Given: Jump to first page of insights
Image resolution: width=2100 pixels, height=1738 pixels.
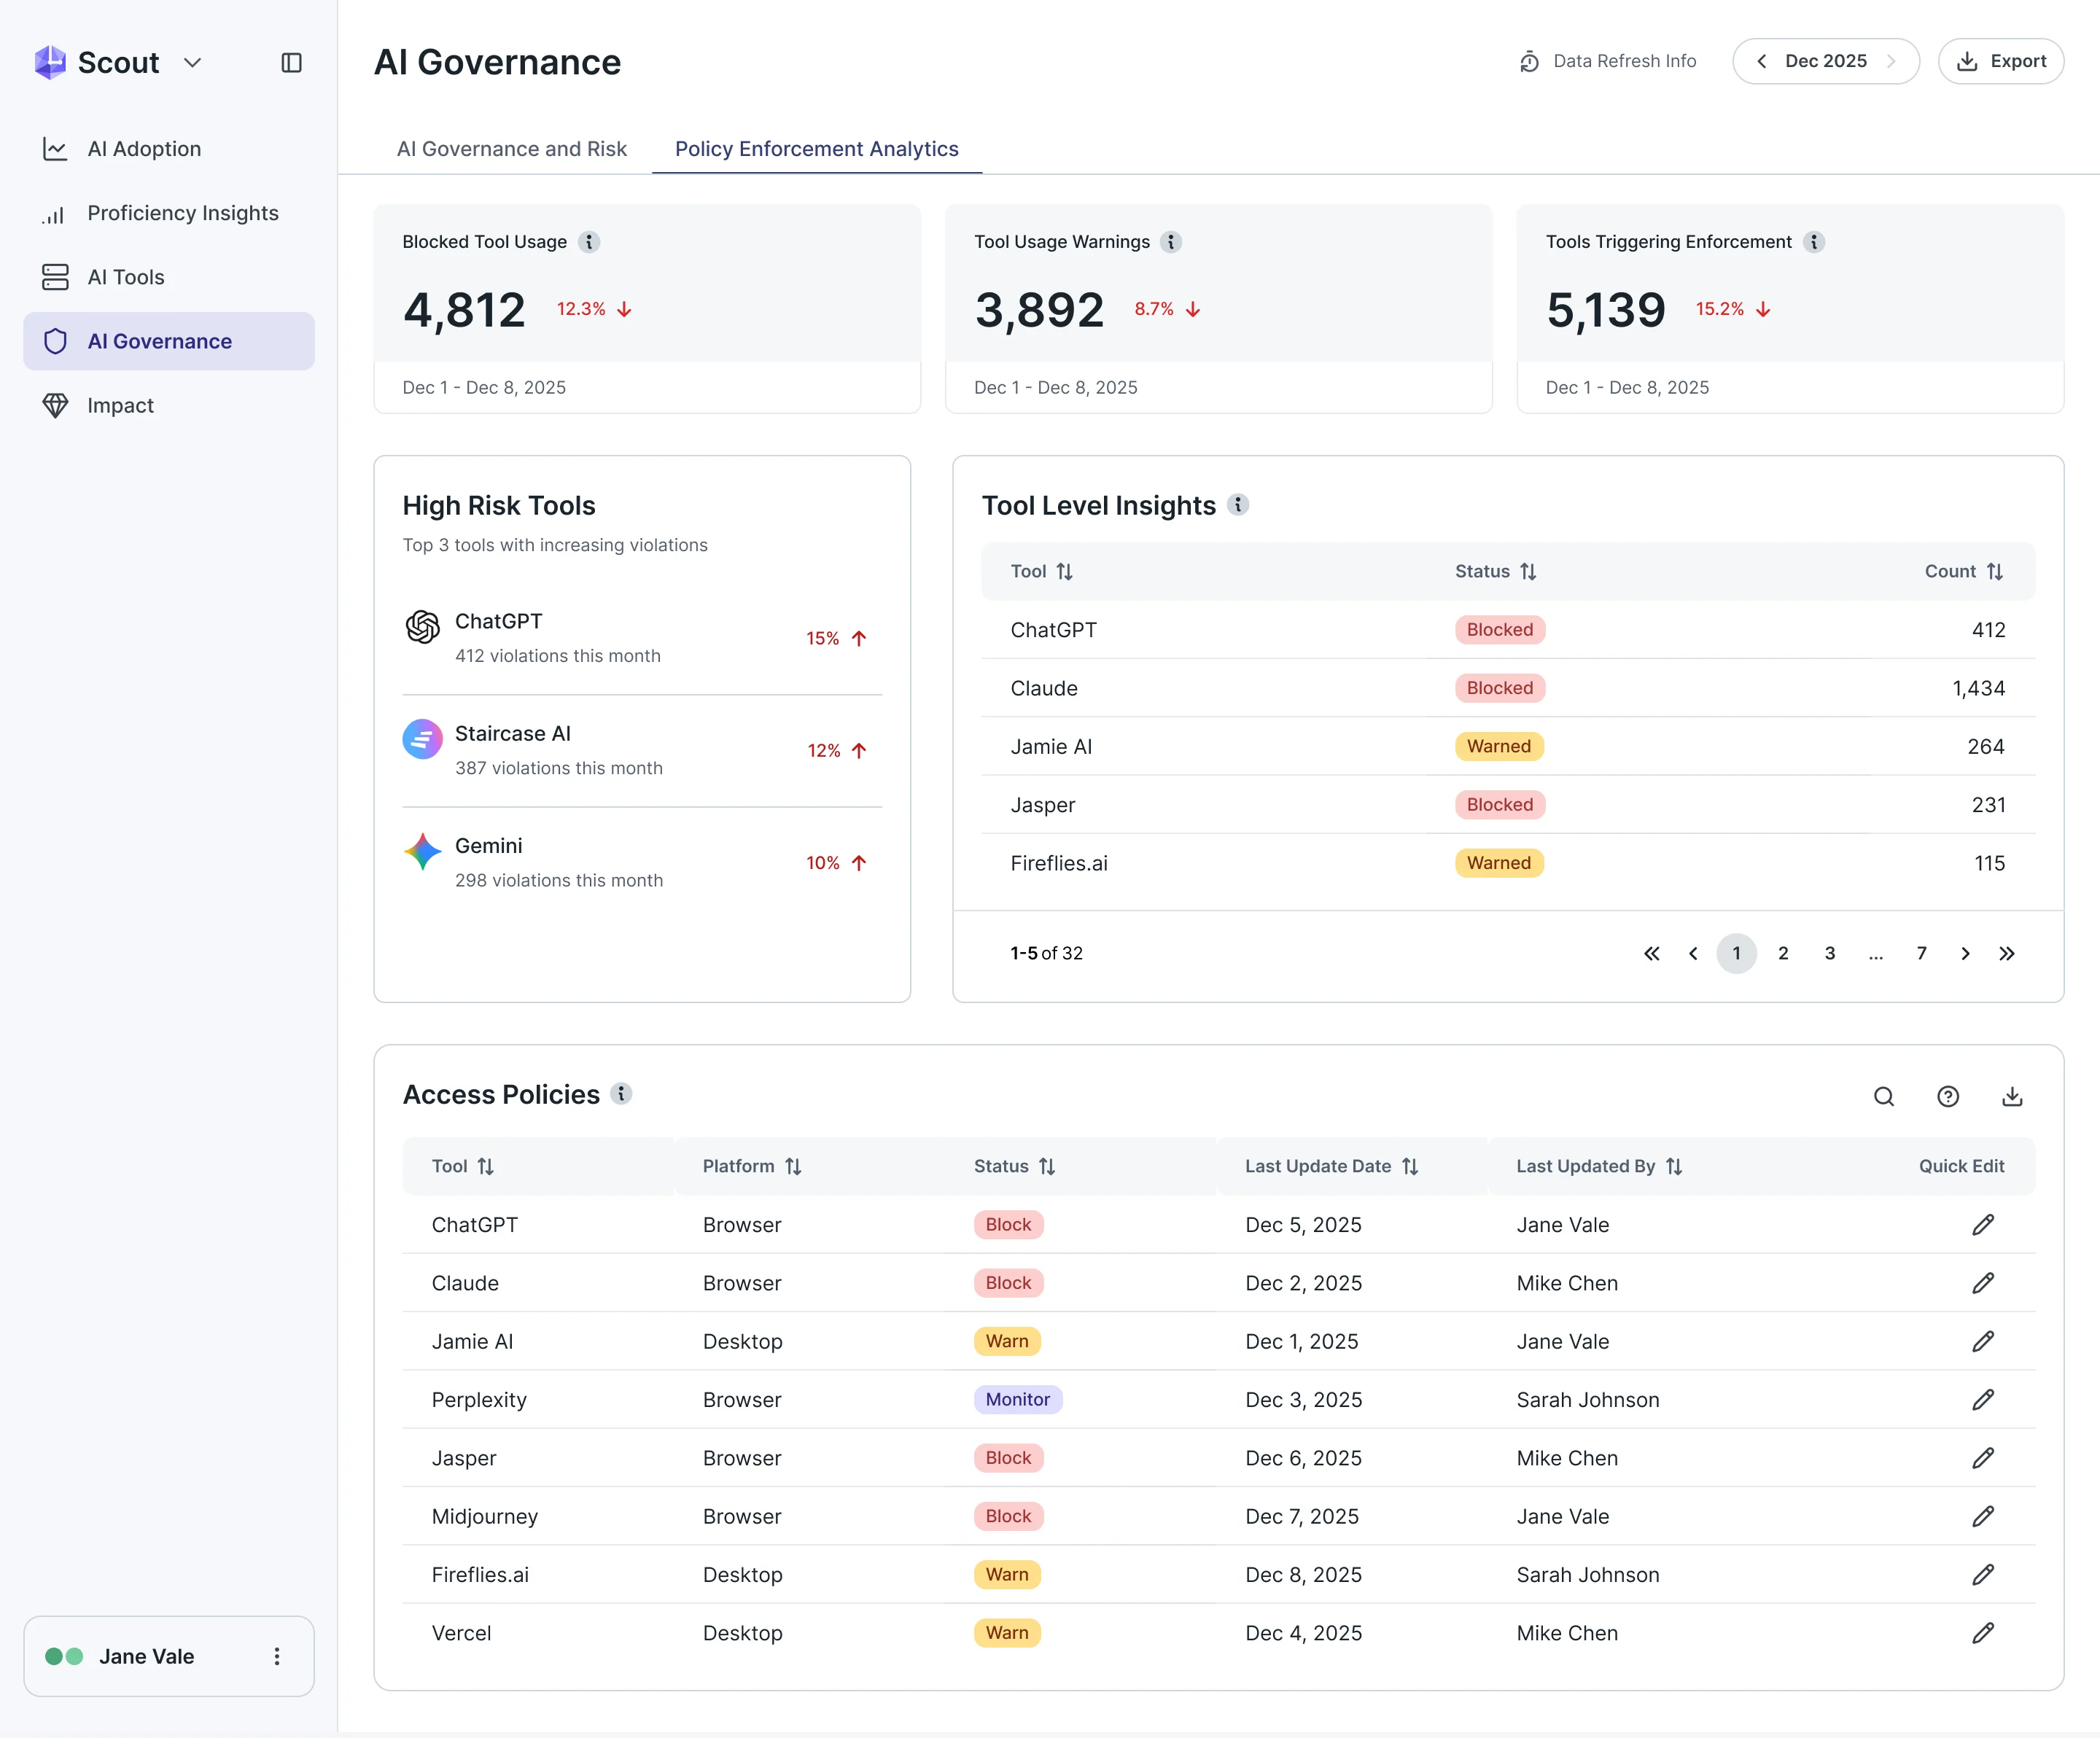Looking at the screenshot, I should 1651,953.
